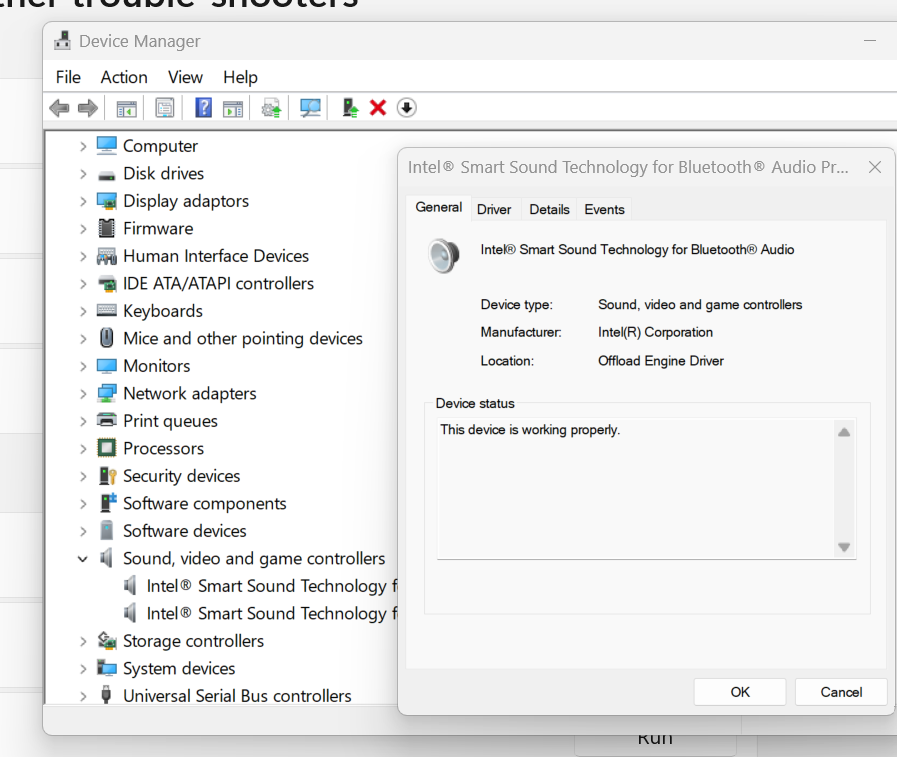Click the Cancel button
Viewport: 897px width, 757px height.
point(841,692)
